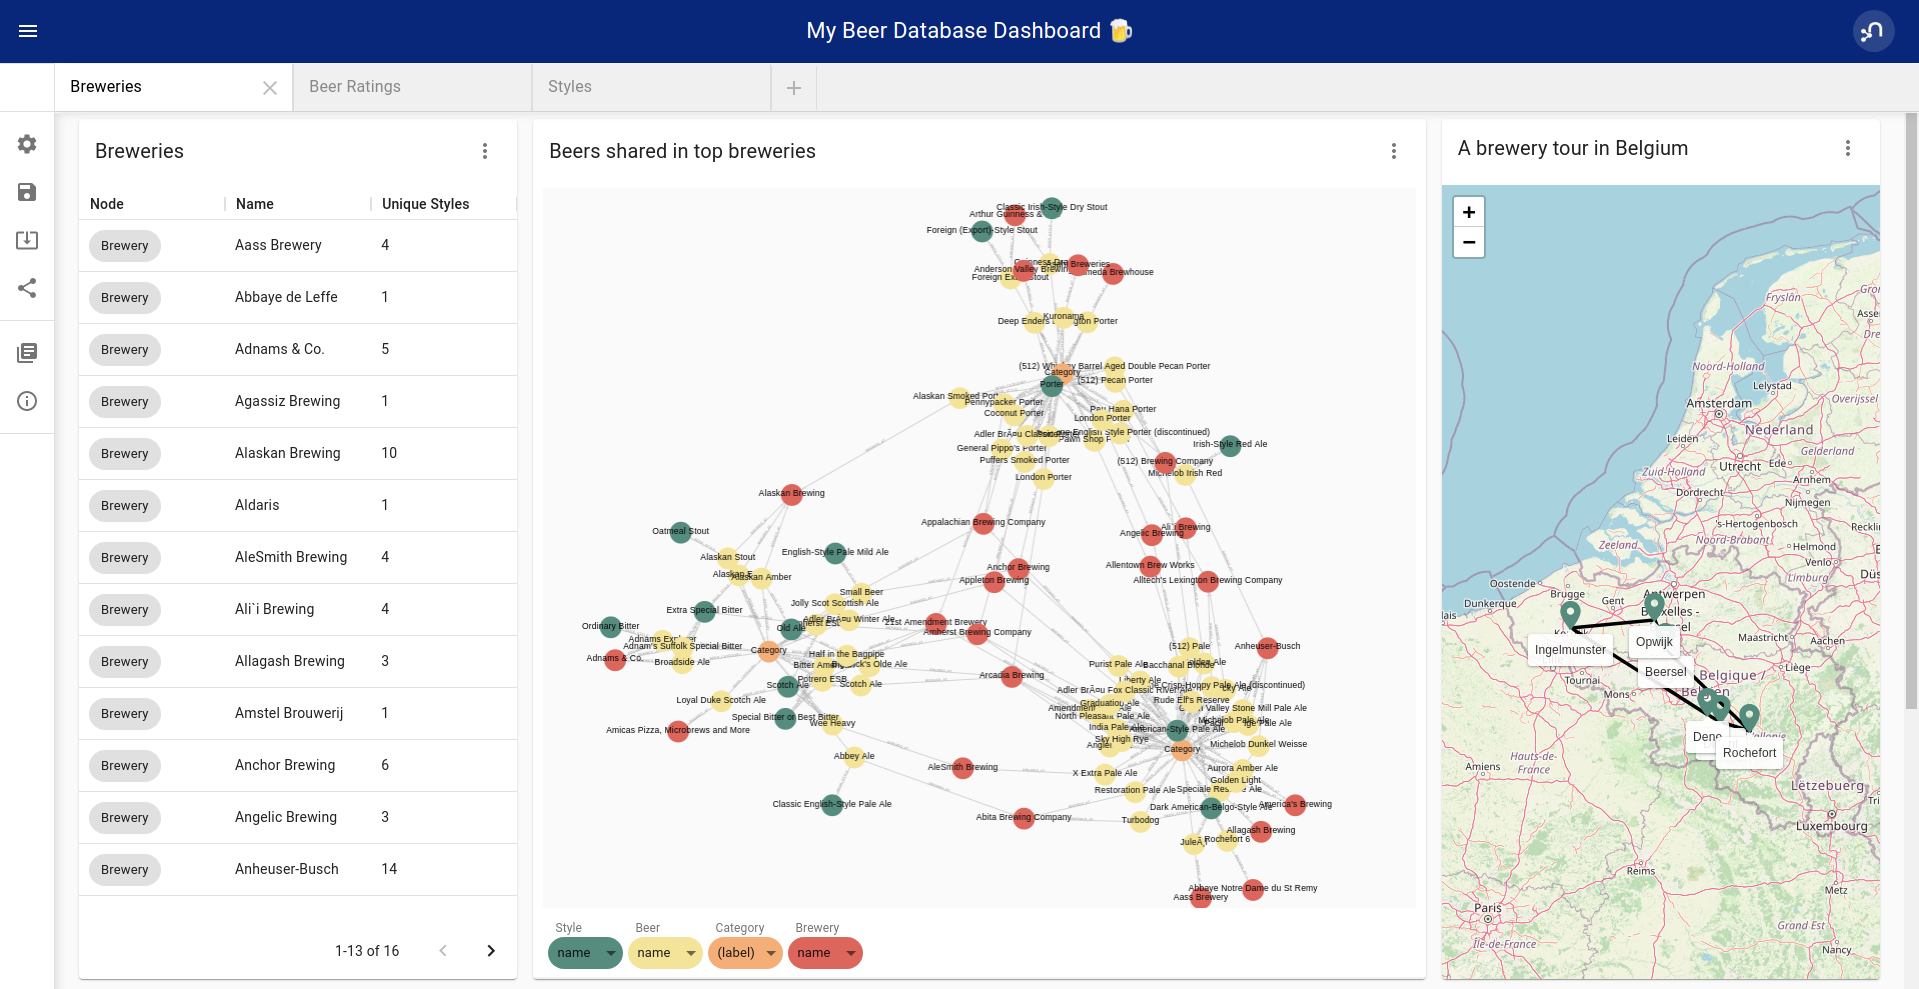Open Belgium tour map card options
1919x989 pixels.
point(1848,148)
